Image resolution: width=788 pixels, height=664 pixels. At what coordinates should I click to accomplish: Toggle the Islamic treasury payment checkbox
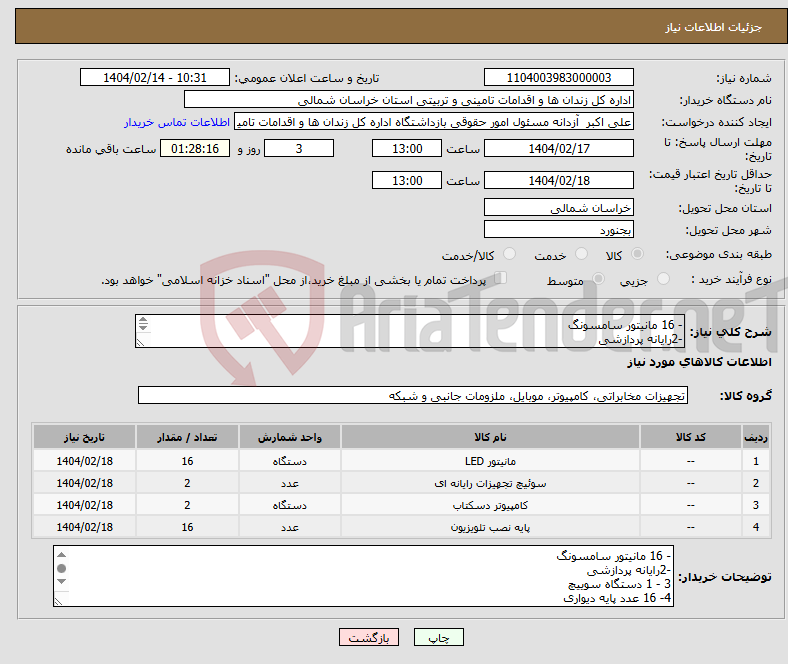point(501,278)
